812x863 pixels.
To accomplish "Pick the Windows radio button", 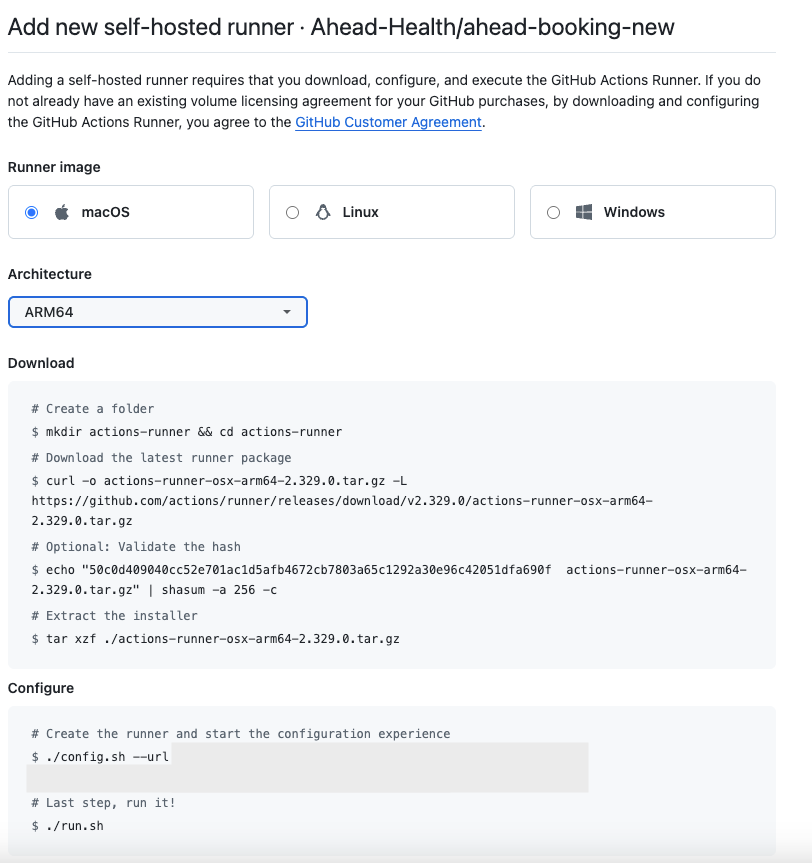I will (553, 212).
